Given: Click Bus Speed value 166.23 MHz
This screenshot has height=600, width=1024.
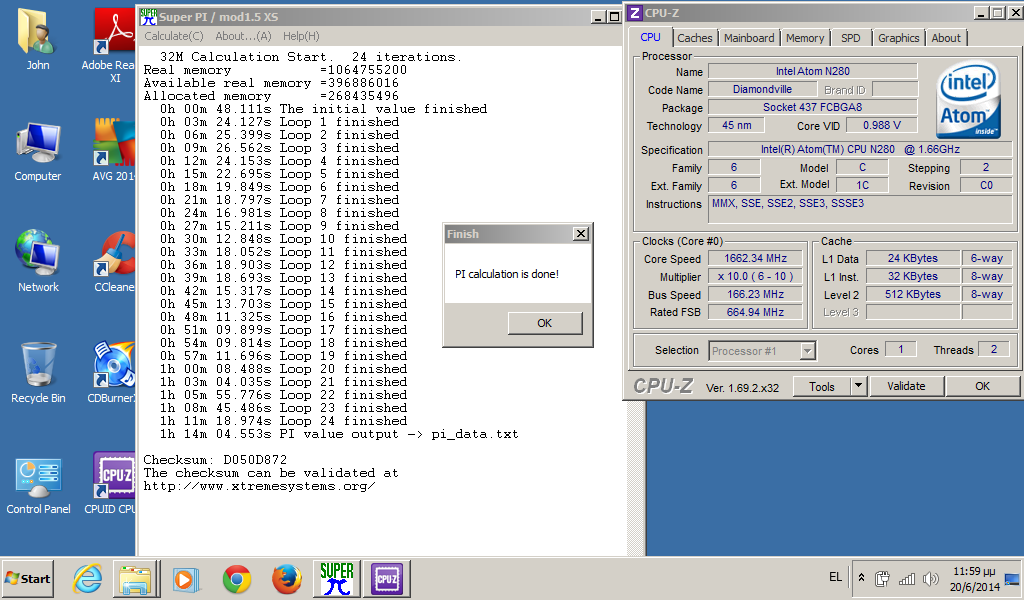Looking at the screenshot, I should 755,294.
